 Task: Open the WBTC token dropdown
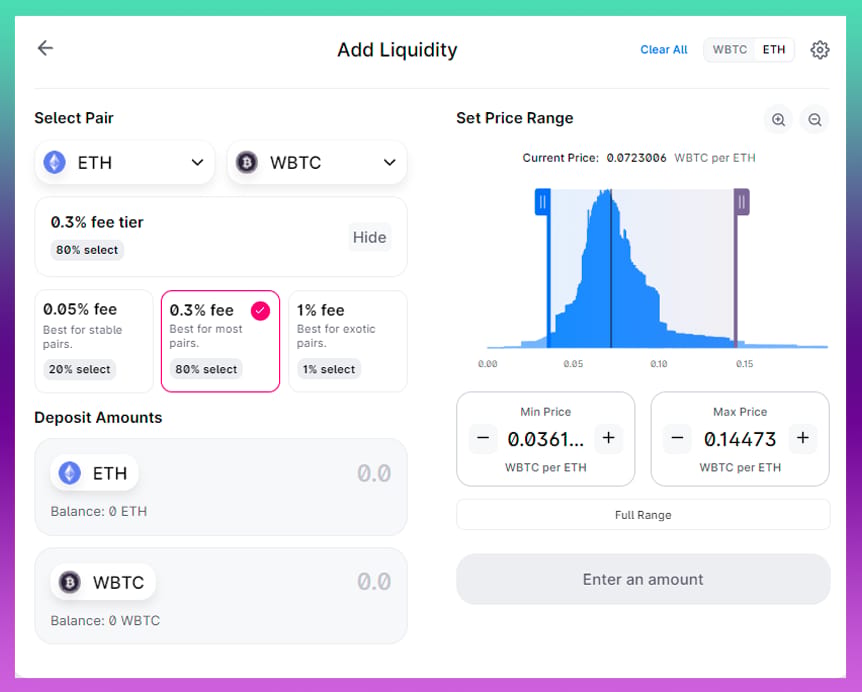(x=317, y=162)
